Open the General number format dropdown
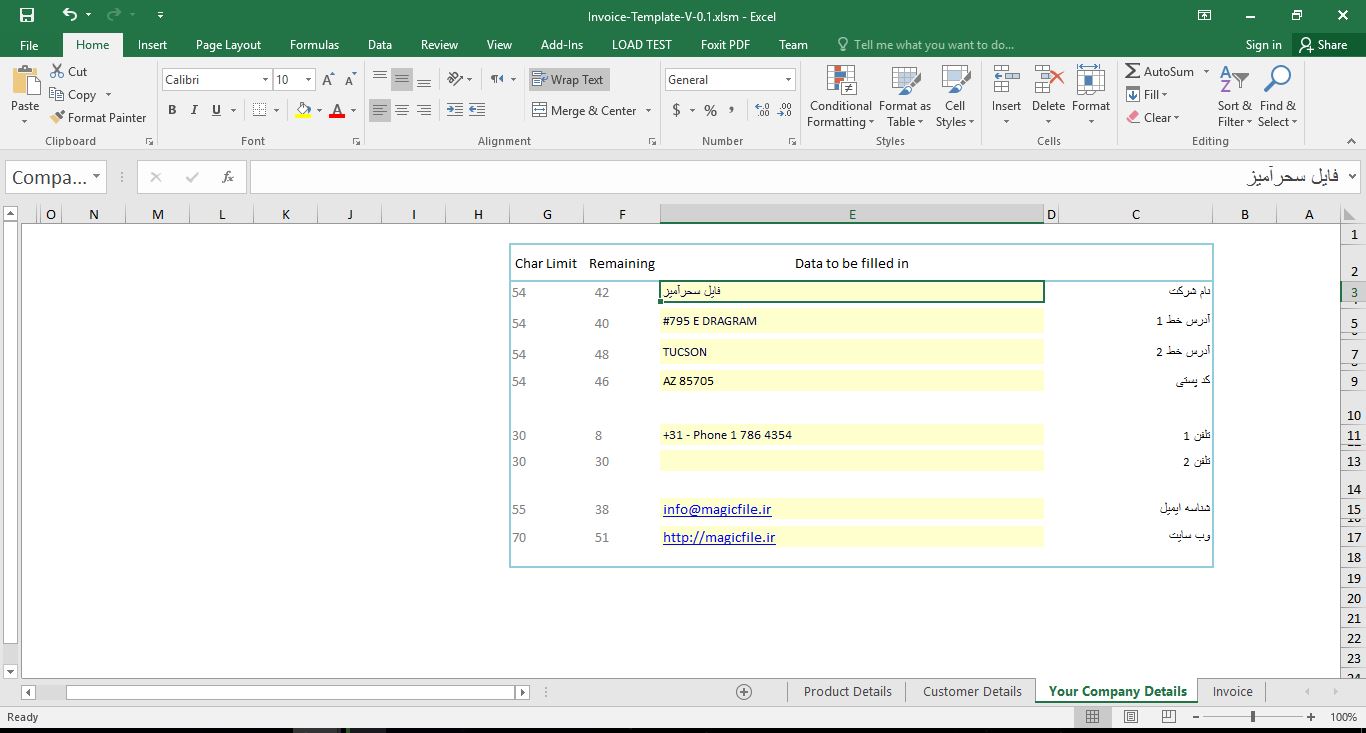The image size is (1366, 733). click(x=788, y=80)
